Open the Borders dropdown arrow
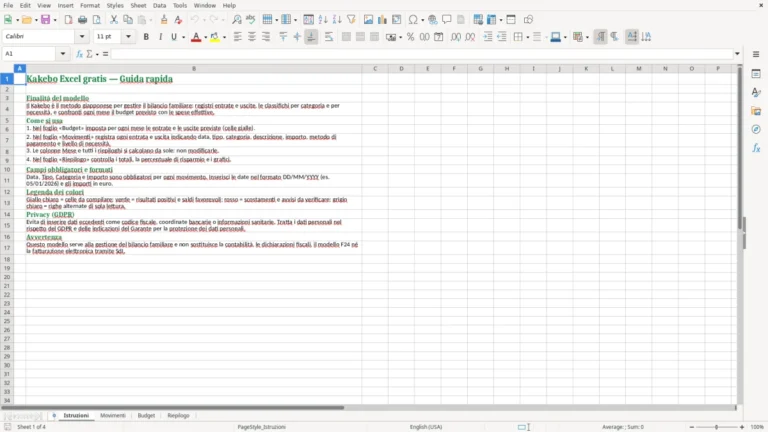Viewport: 768px width, 432px height. point(528,37)
